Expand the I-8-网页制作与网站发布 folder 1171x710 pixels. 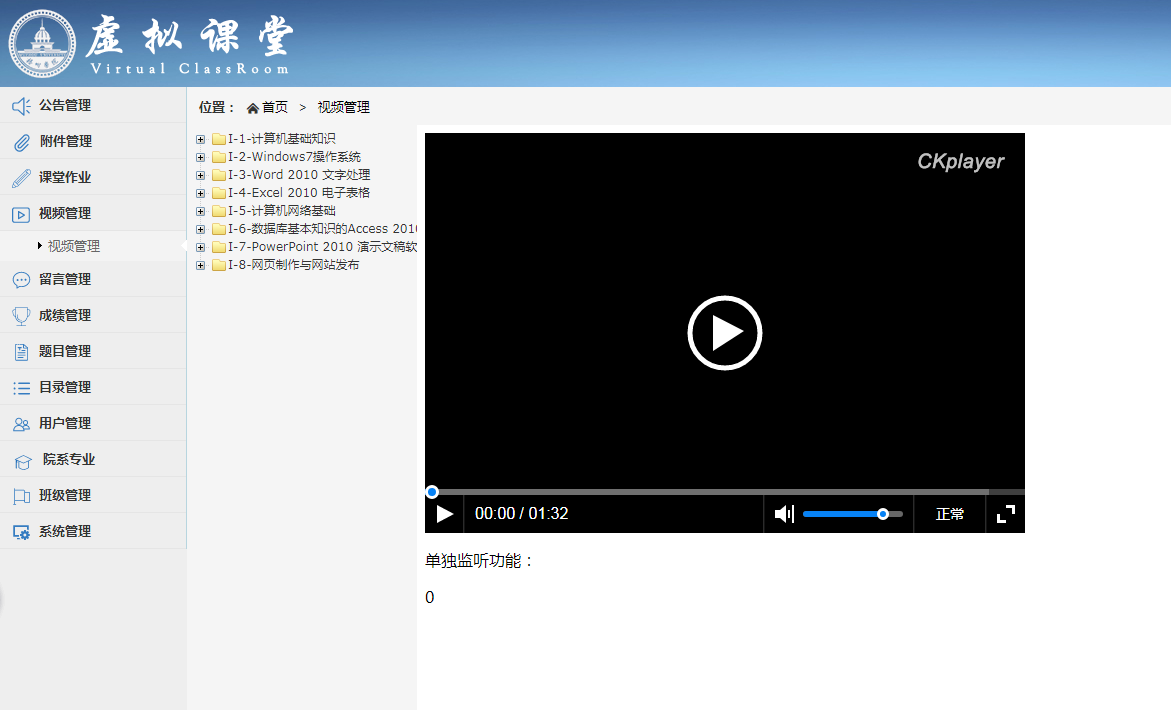tap(201, 265)
